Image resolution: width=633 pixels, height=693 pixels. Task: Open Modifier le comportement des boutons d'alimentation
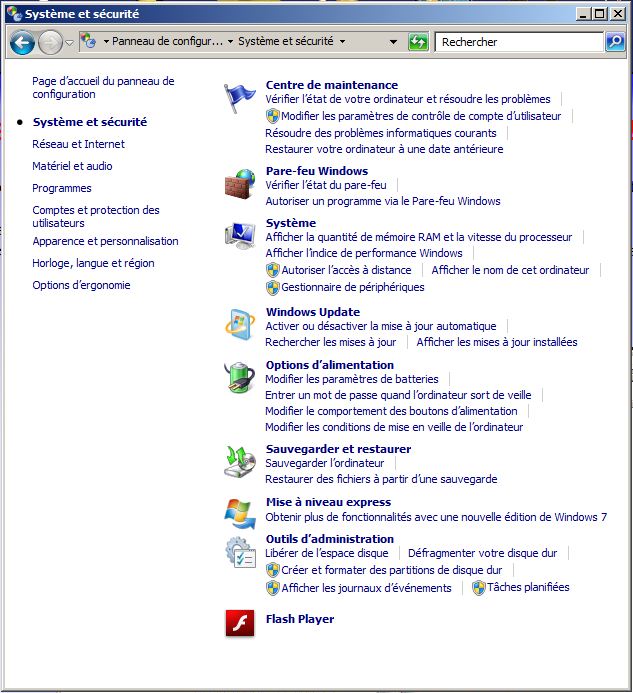click(x=391, y=411)
